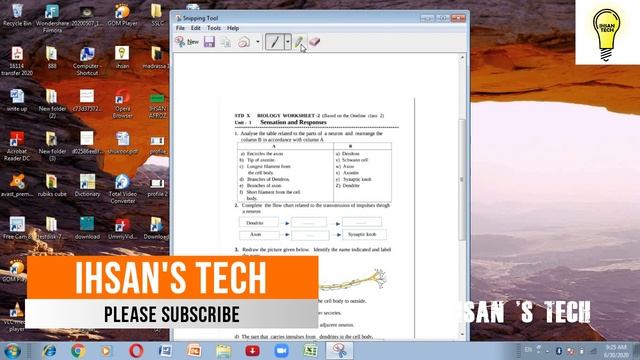Select the 16114 transfer 2020 PDF icon
Image resolution: width=640 pixels, height=360 pixels.
point(17,61)
